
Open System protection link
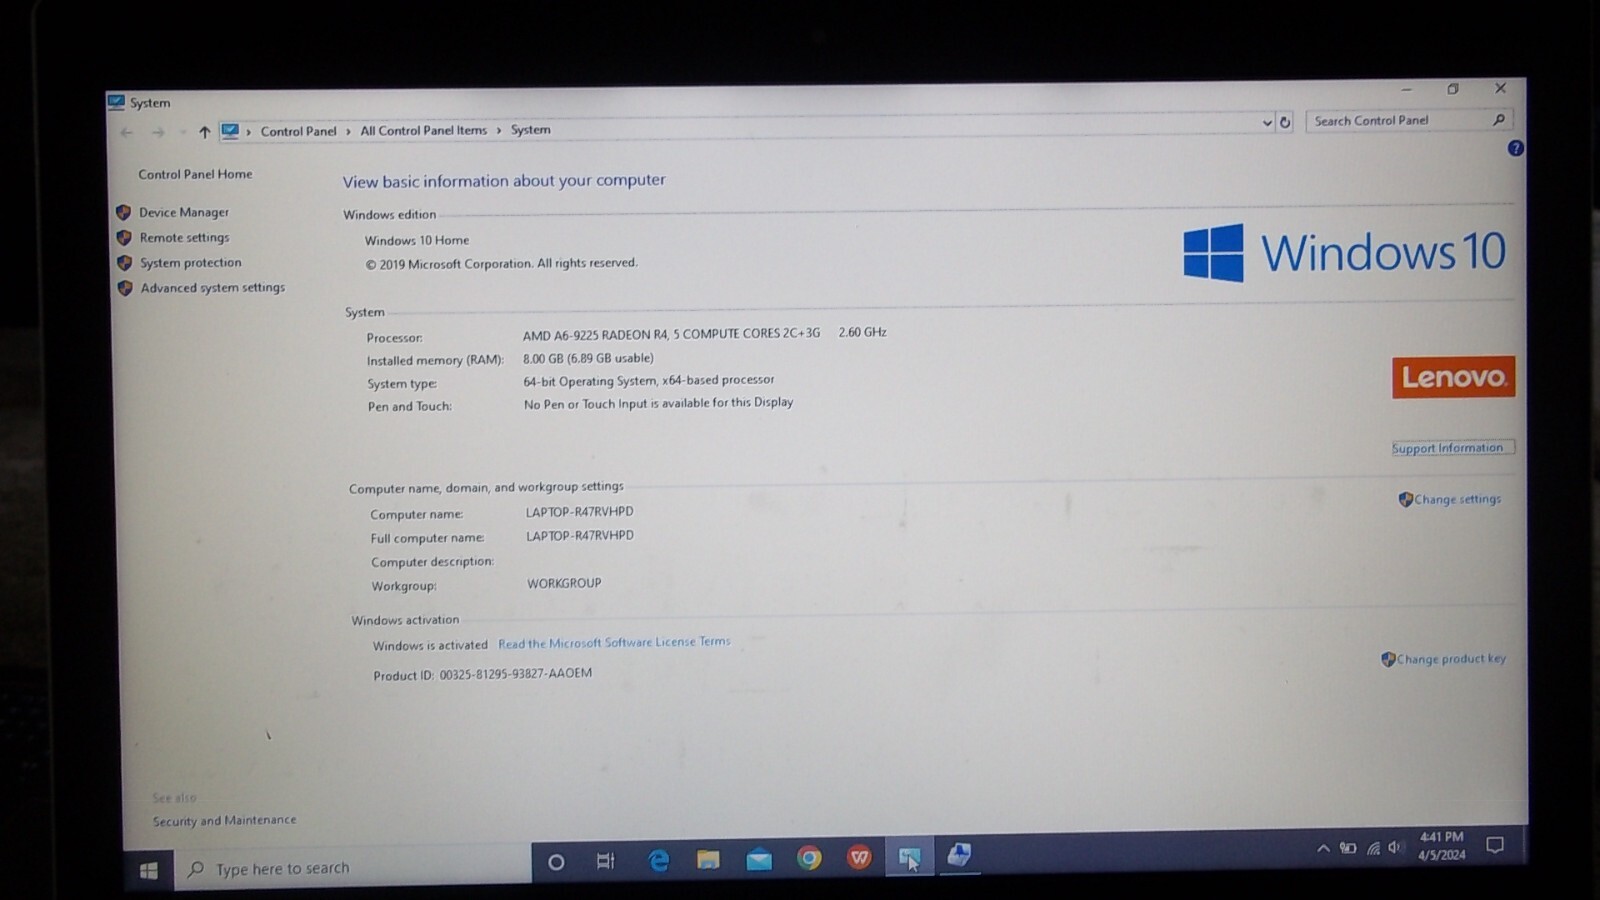[x=191, y=262]
